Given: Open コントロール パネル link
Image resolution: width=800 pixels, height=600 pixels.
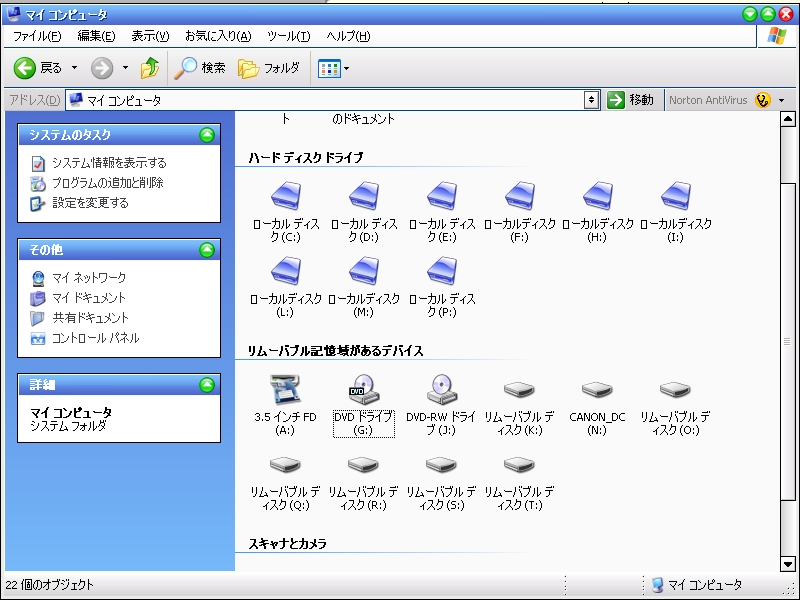Looking at the screenshot, I should [x=95, y=338].
